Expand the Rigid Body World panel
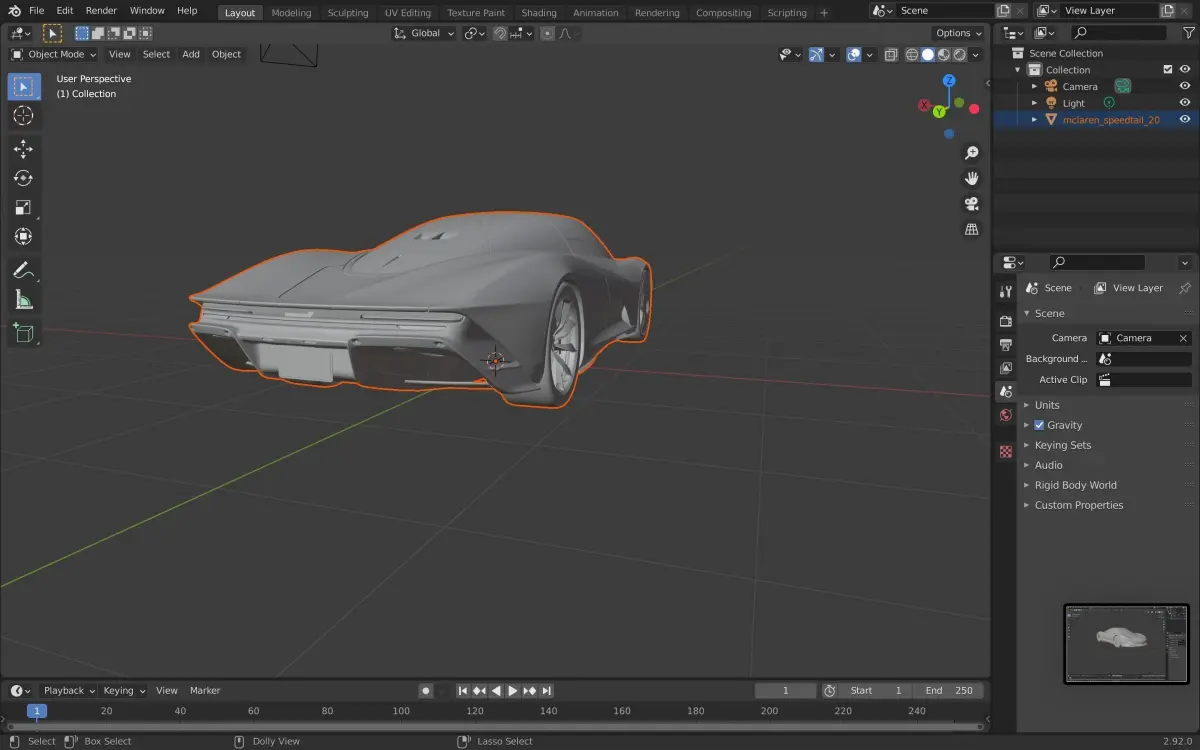1200x750 pixels. [x=1075, y=485]
